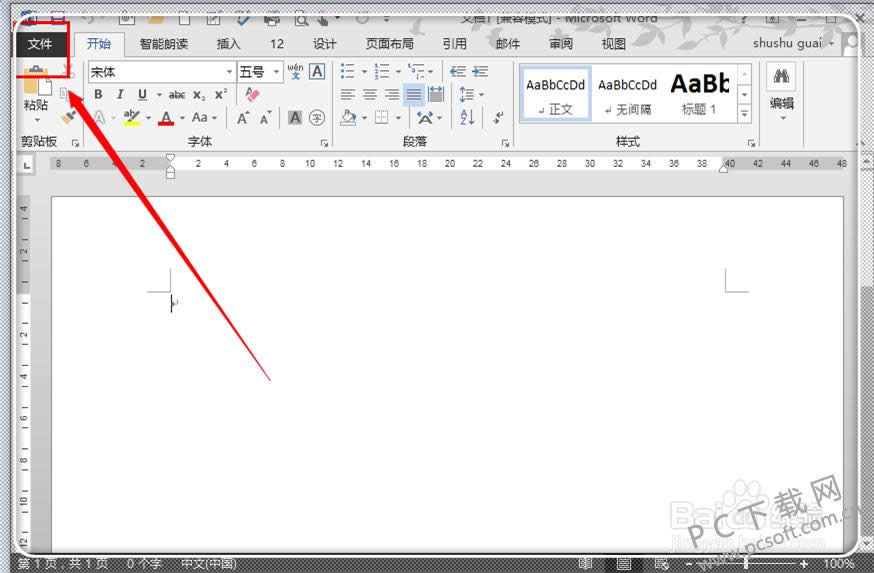The width and height of the screenshot is (874, 573).
Task: Select the Format Painter brush icon
Action: pyautogui.click(x=68, y=117)
